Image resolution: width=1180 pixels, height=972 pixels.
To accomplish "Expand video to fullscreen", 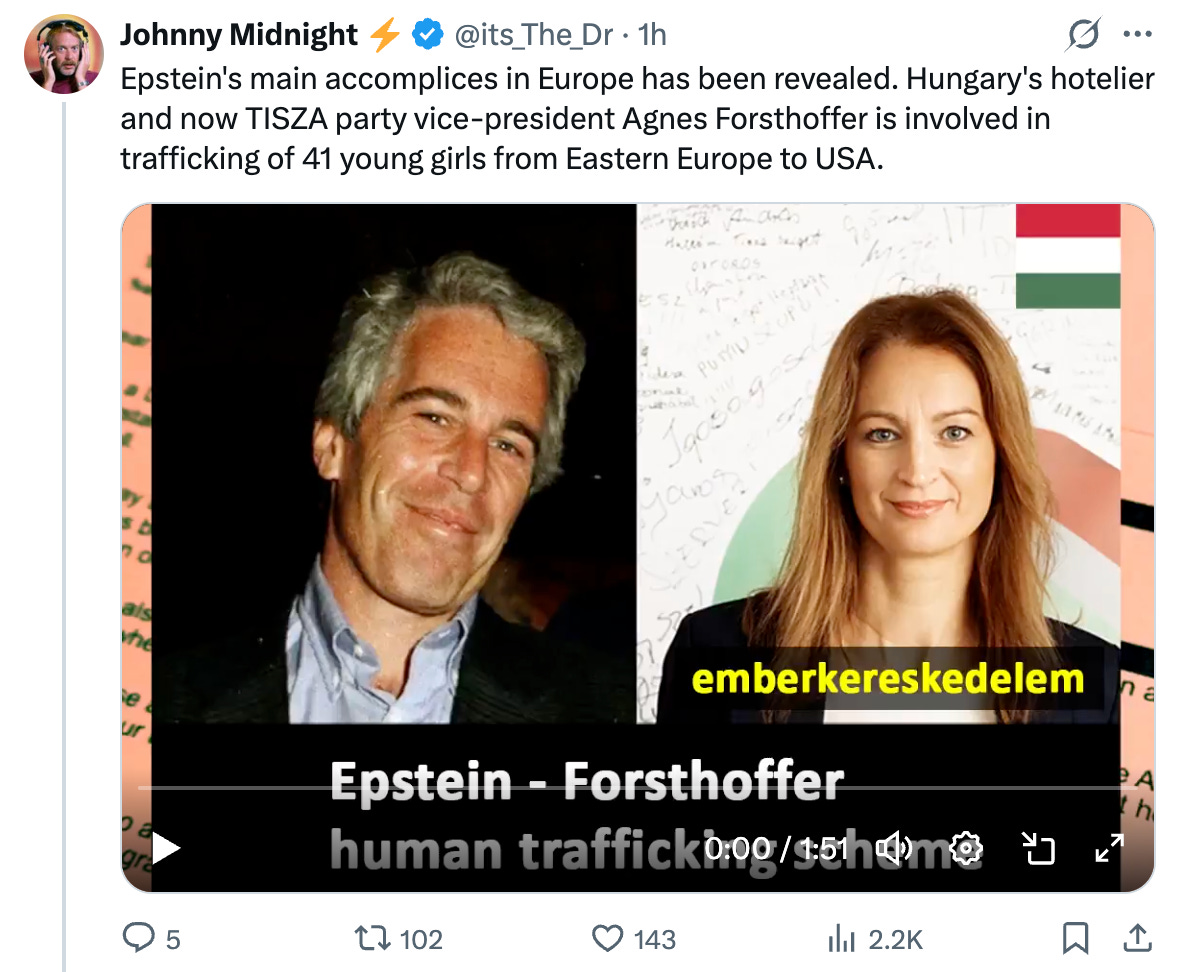I will 1109,849.
